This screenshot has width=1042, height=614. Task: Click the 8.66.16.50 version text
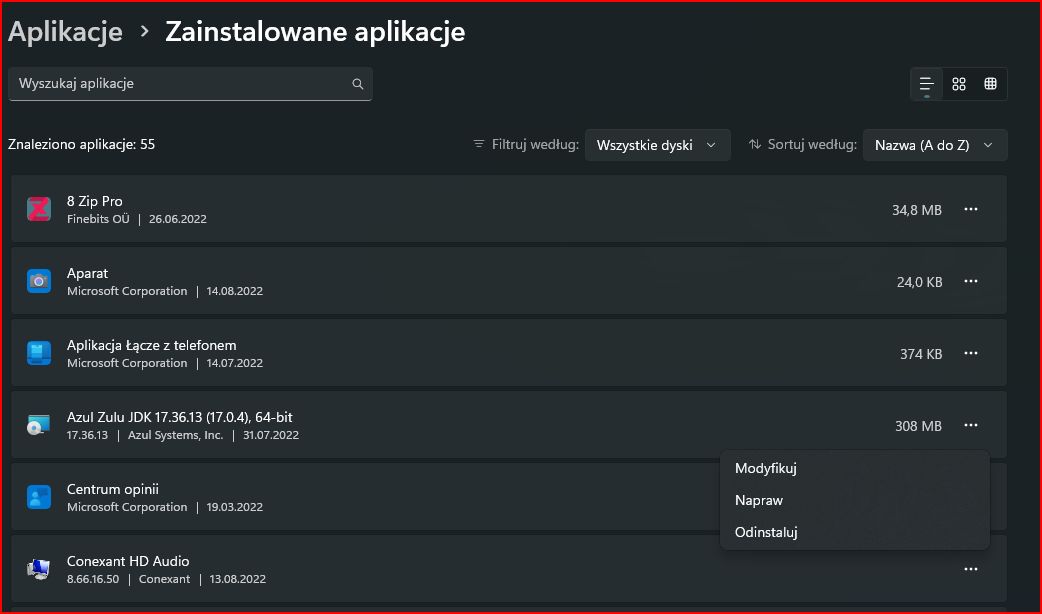click(93, 579)
